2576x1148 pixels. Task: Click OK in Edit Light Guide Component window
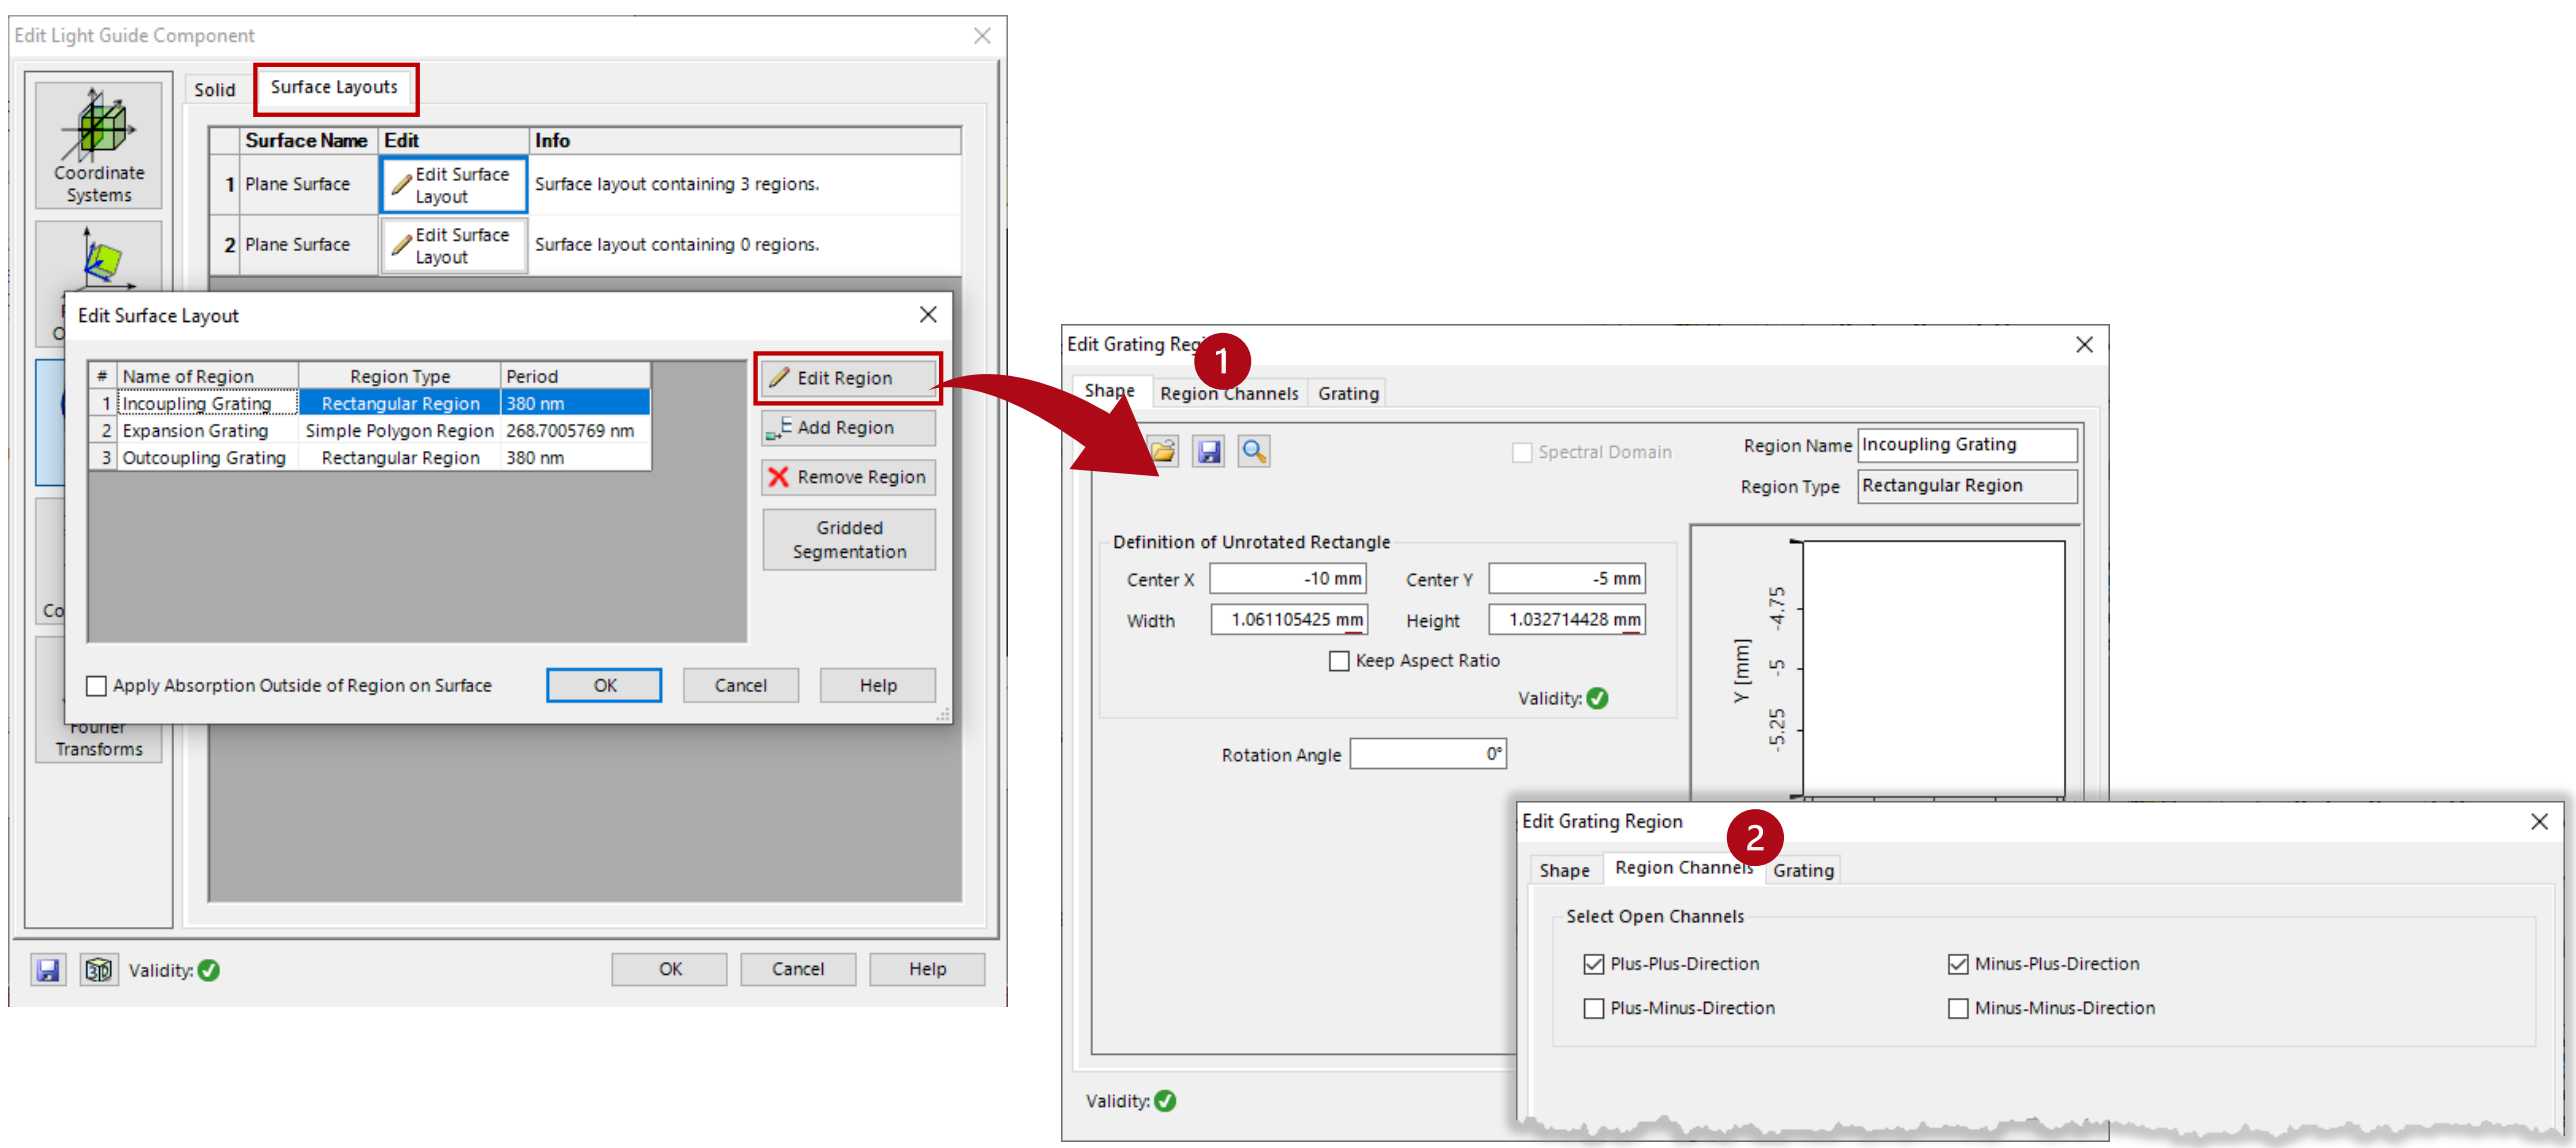click(670, 969)
